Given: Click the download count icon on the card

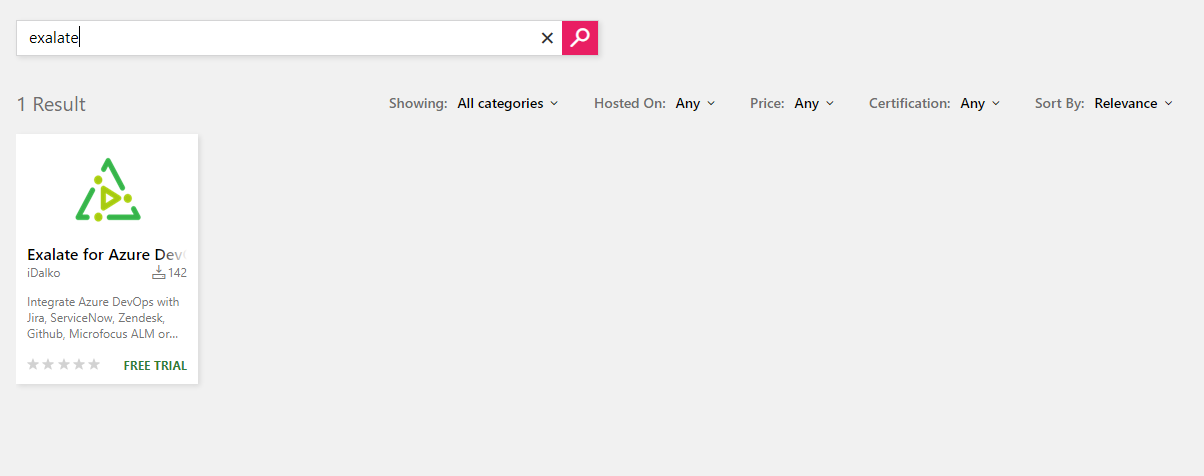Looking at the screenshot, I should [x=158, y=272].
